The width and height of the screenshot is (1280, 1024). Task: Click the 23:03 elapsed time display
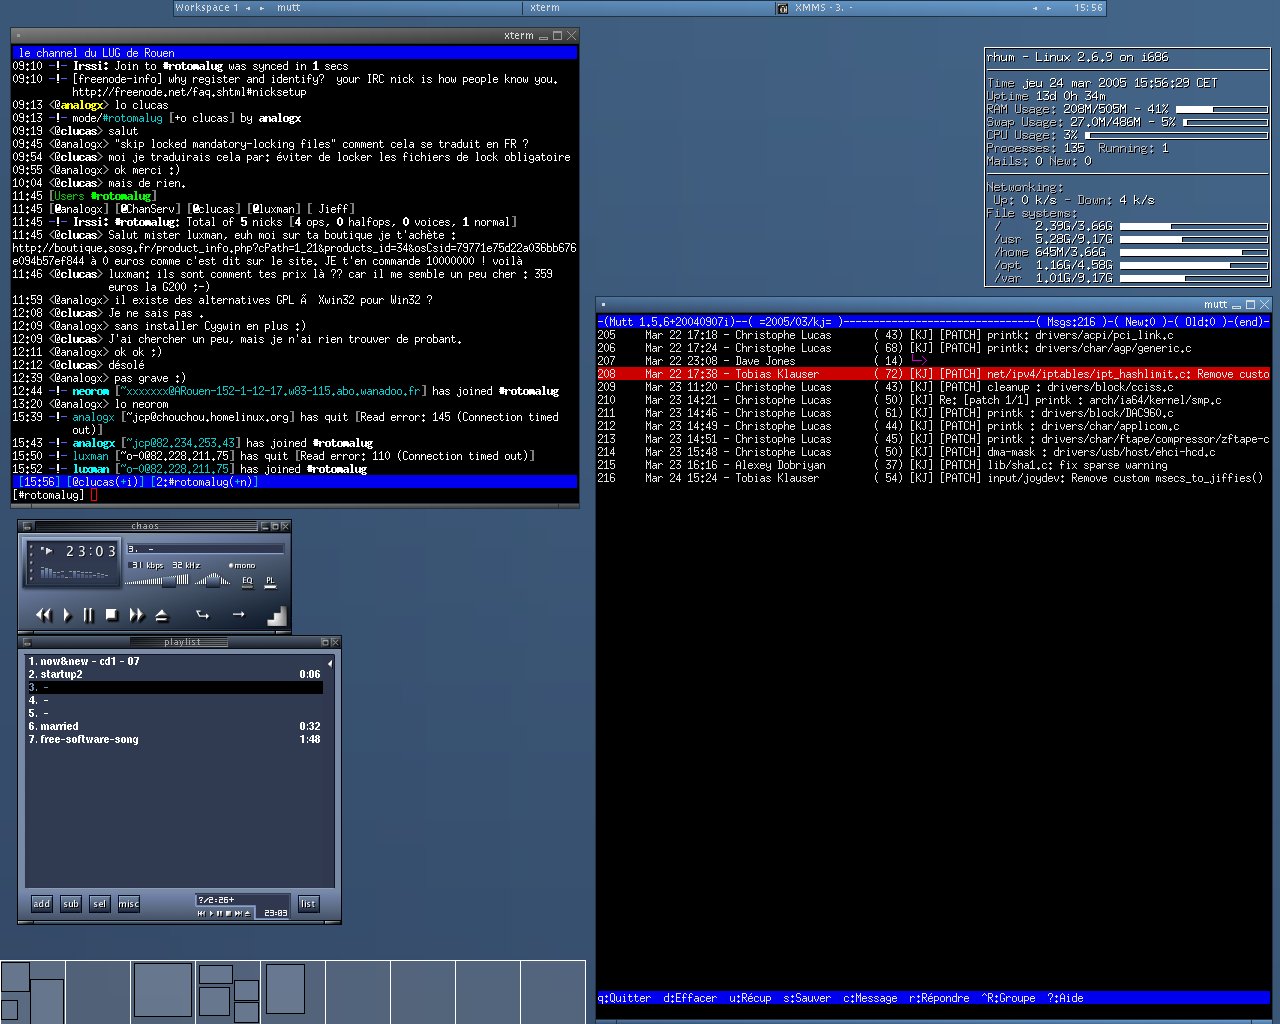[91, 551]
